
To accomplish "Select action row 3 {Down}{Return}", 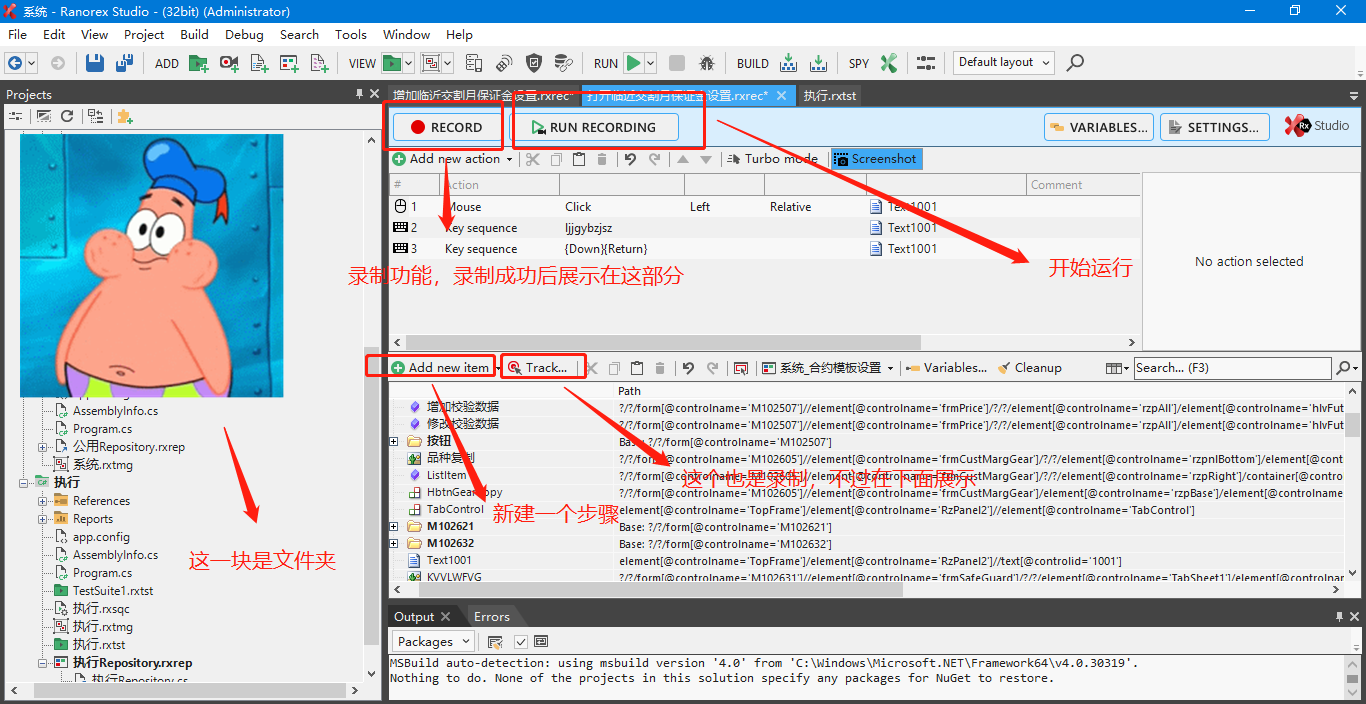I will click(x=764, y=249).
